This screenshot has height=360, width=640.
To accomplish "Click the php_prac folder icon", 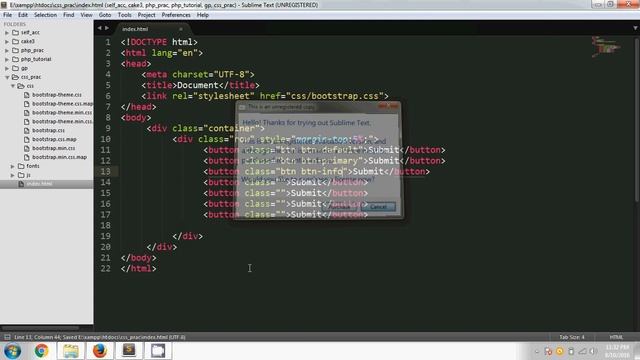I will tap(16, 50).
